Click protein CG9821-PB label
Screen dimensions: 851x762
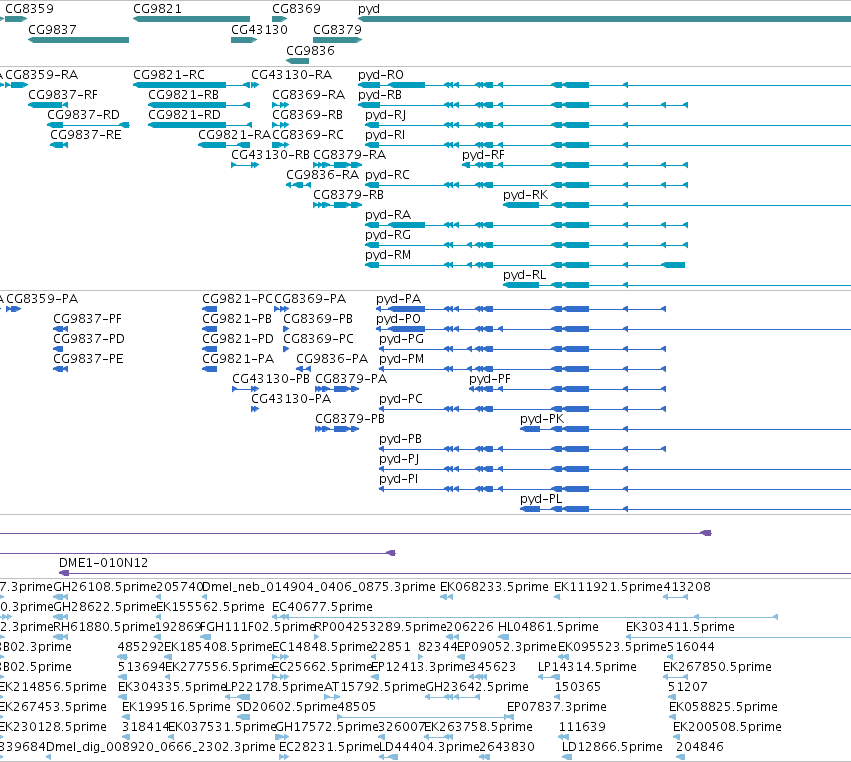[x=237, y=319]
